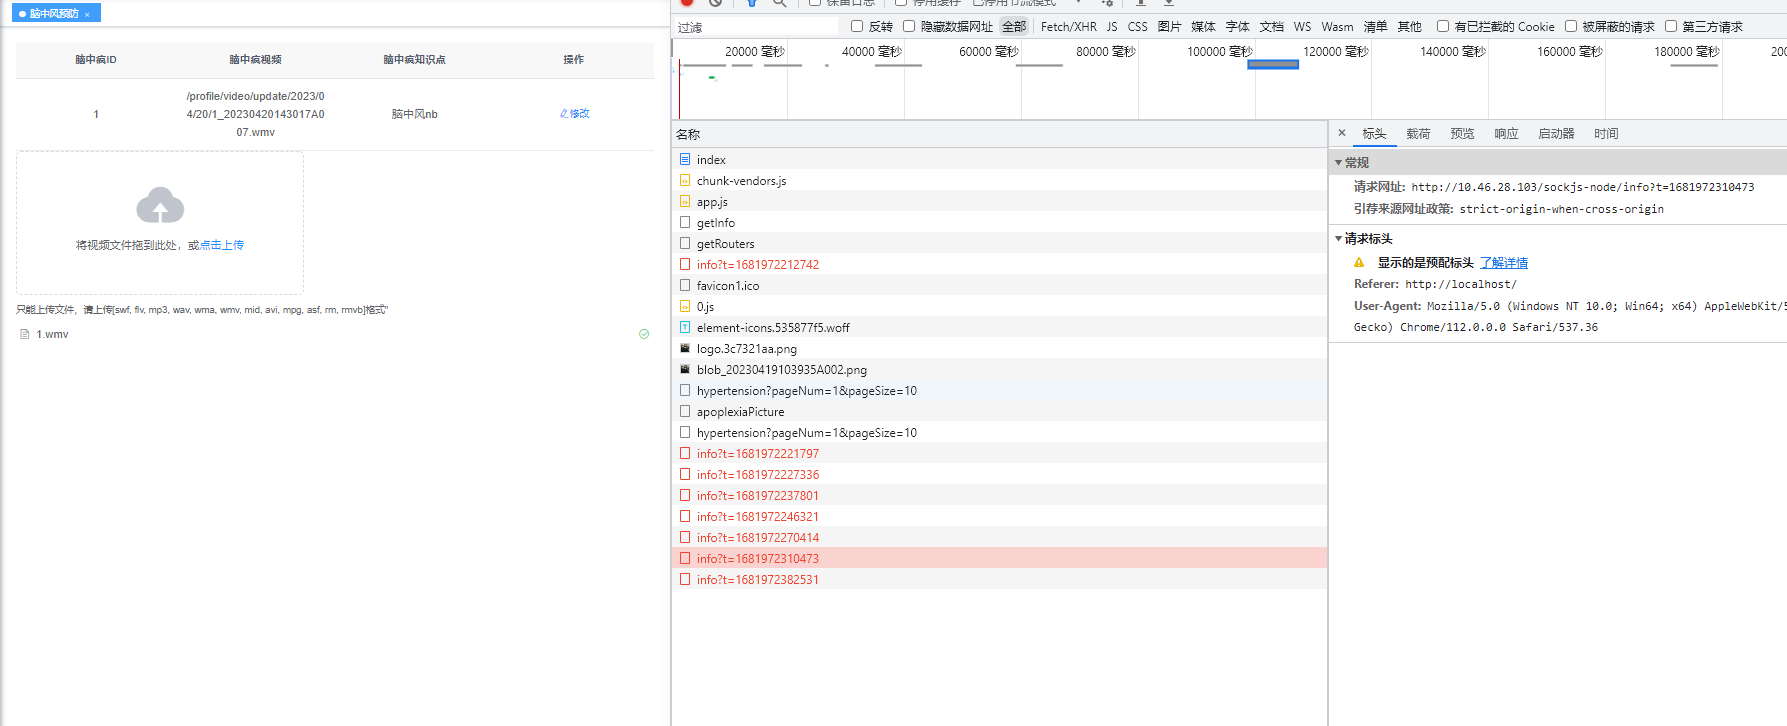
Task: Select the apoplexiaPicture request
Action: coord(999,412)
